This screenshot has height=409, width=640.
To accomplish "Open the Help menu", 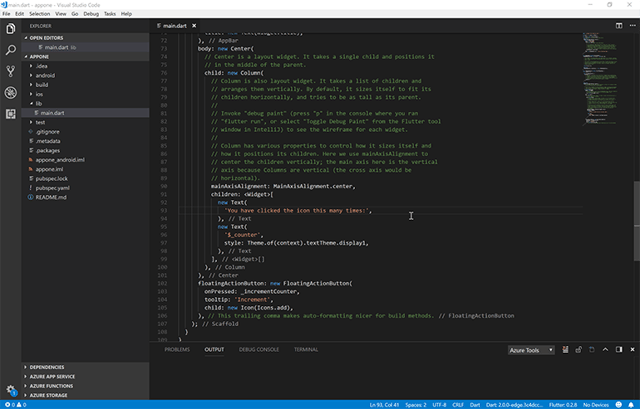I will pyautogui.click(x=127, y=14).
